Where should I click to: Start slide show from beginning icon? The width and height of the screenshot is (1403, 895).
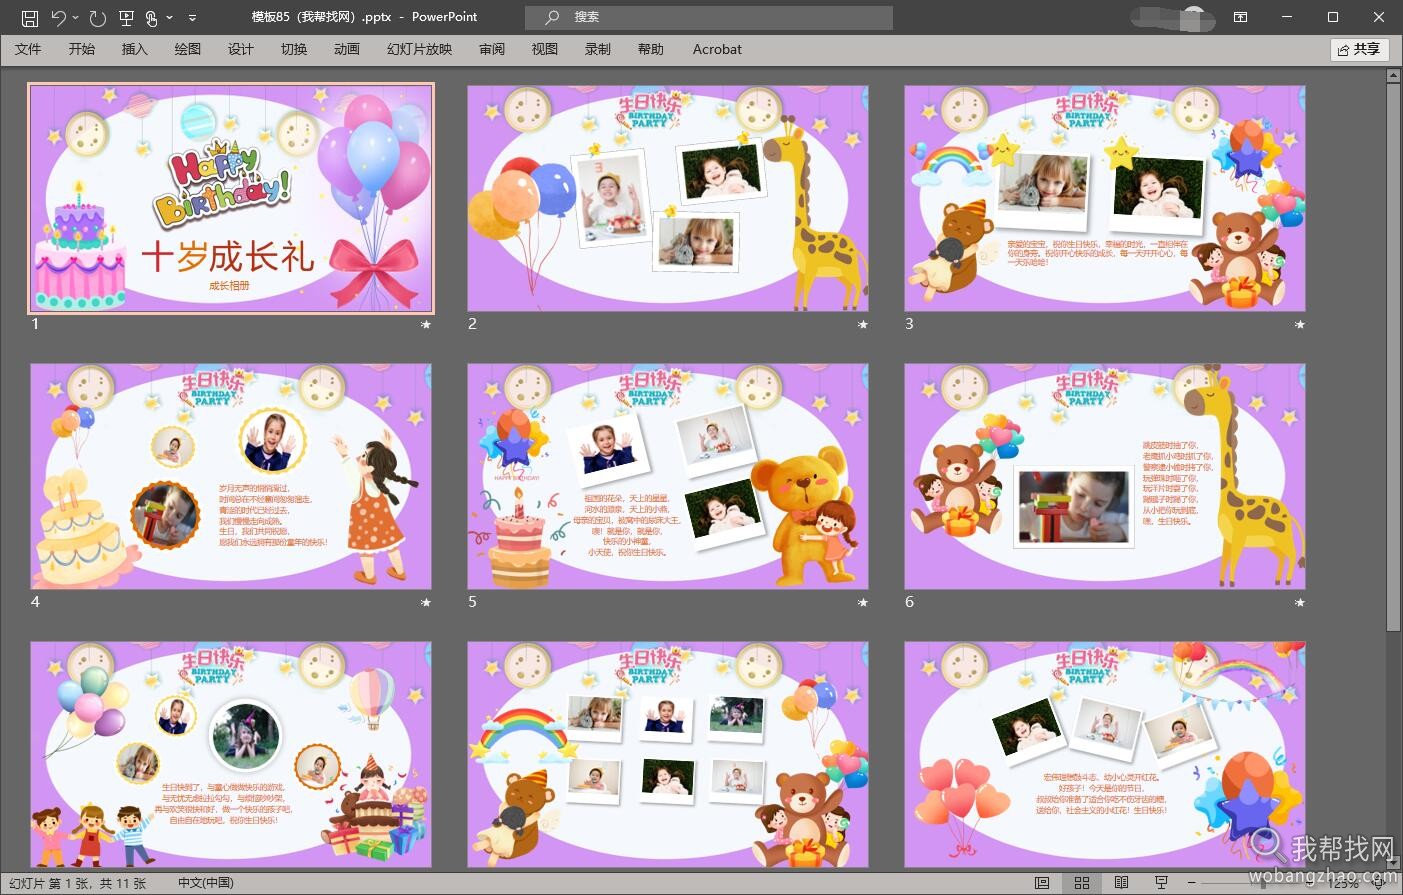[x=126, y=17]
